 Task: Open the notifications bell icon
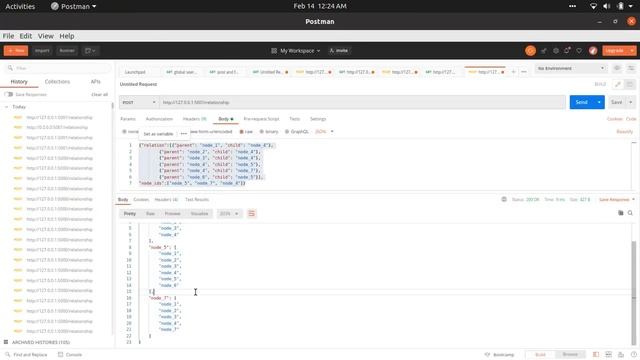click(567, 51)
